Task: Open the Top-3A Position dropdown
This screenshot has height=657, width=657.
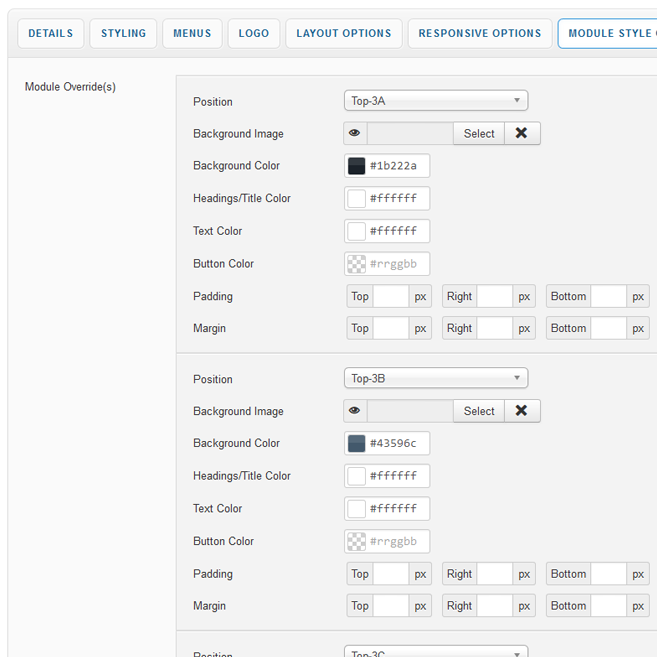Action: pos(435,101)
